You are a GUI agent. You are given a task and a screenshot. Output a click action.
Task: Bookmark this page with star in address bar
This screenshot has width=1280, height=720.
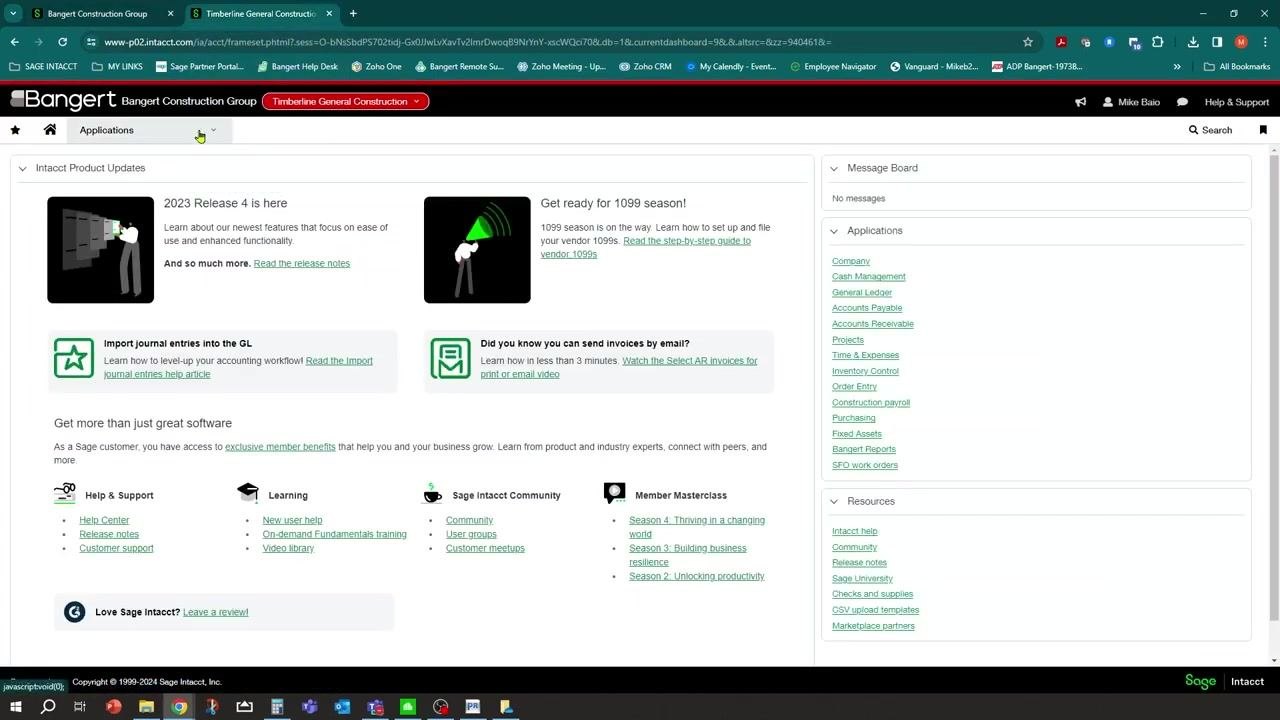1028,42
